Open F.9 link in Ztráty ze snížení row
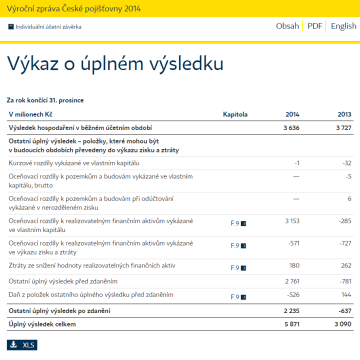The height and width of the screenshot is (360, 360). click(238, 268)
